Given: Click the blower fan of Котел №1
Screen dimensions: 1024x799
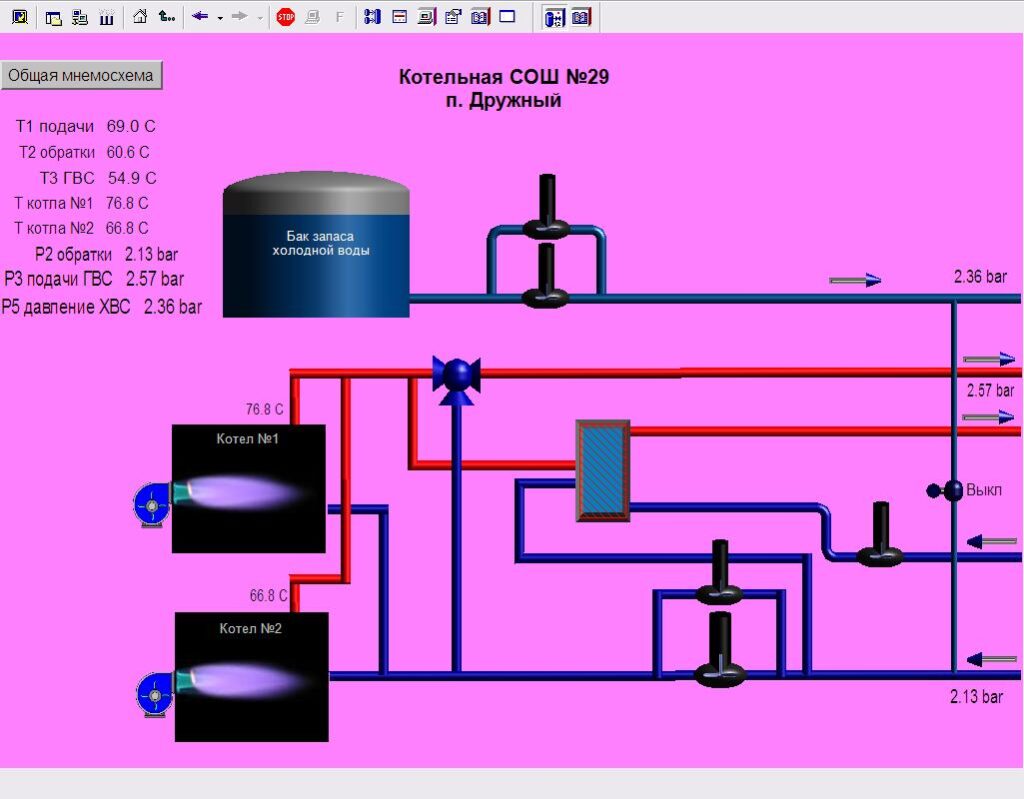Looking at the screenshot, I should 152,504.
